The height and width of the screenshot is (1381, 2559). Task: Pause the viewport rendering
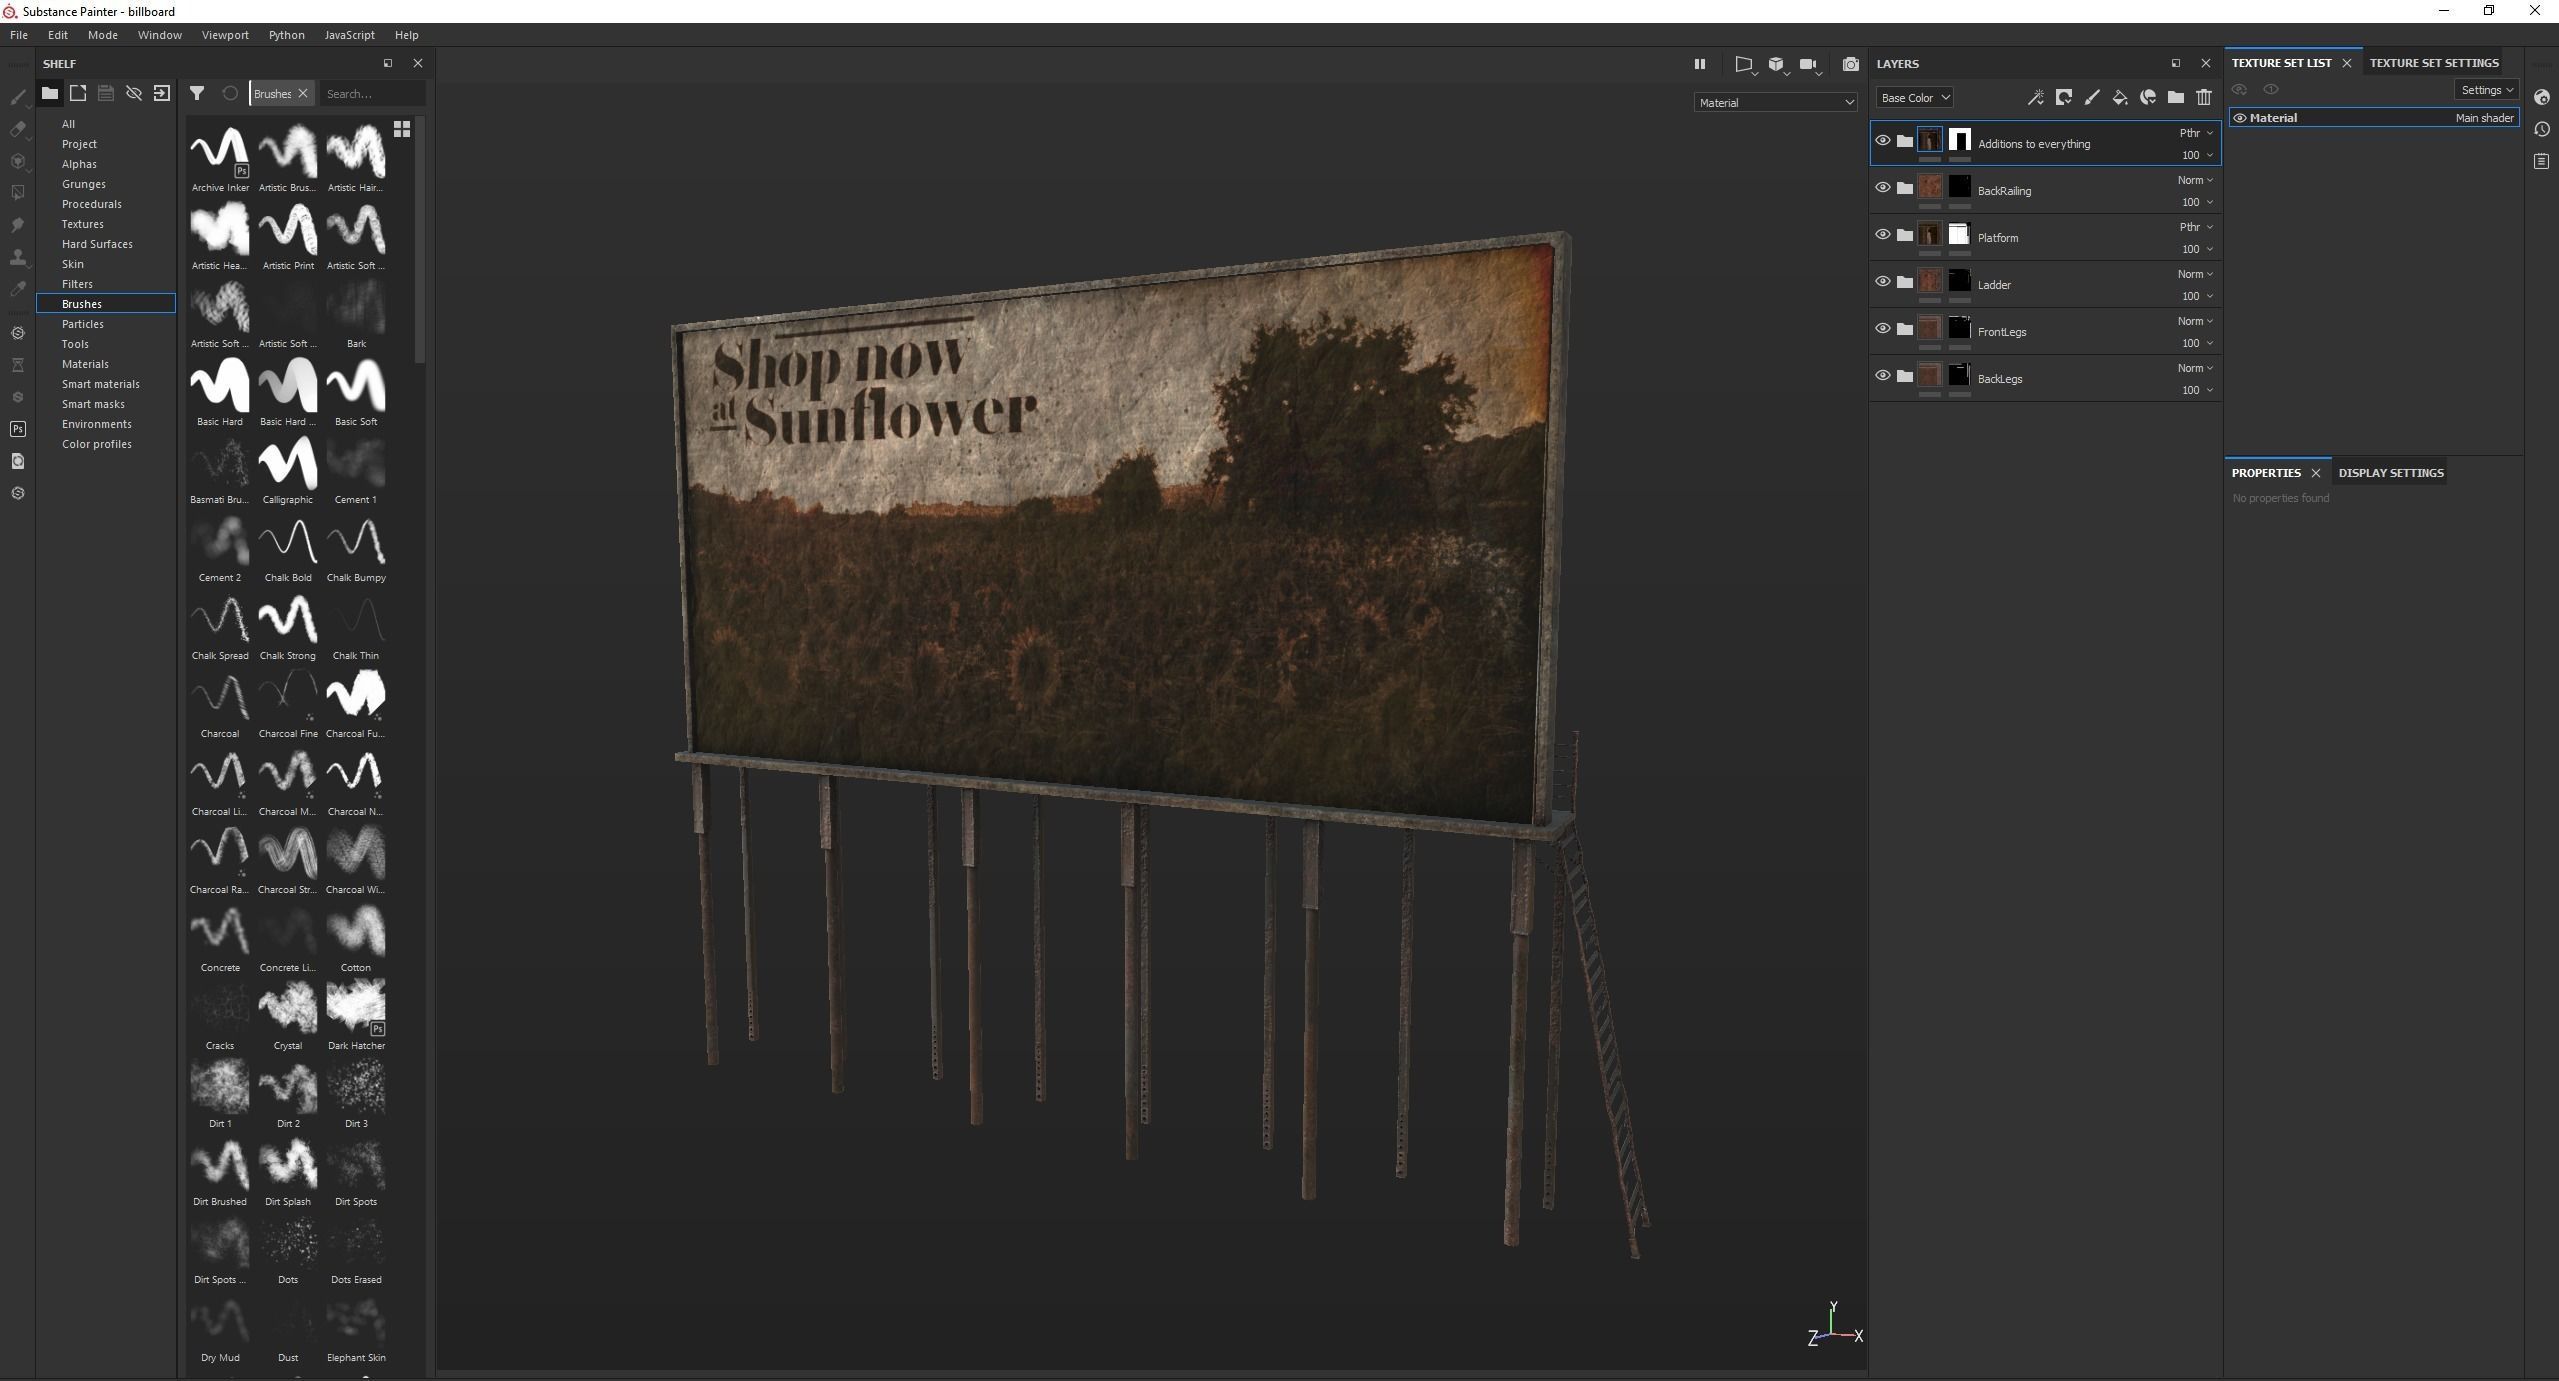(x=1699, y=64)
